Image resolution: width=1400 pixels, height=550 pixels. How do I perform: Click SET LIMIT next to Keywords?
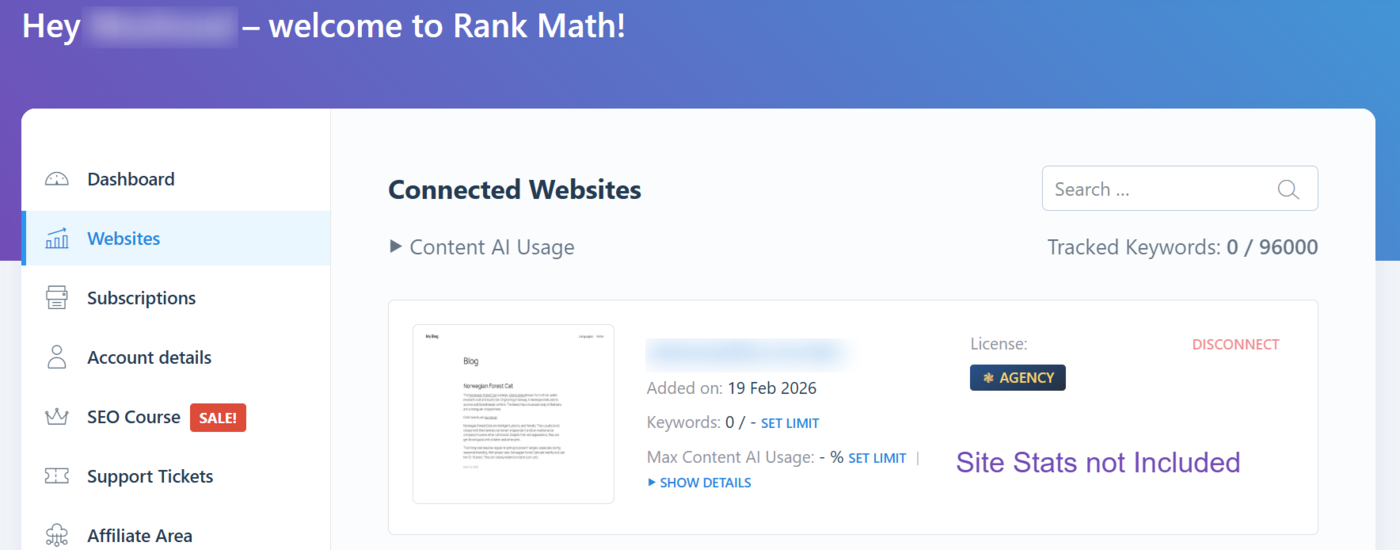point(790,423)
